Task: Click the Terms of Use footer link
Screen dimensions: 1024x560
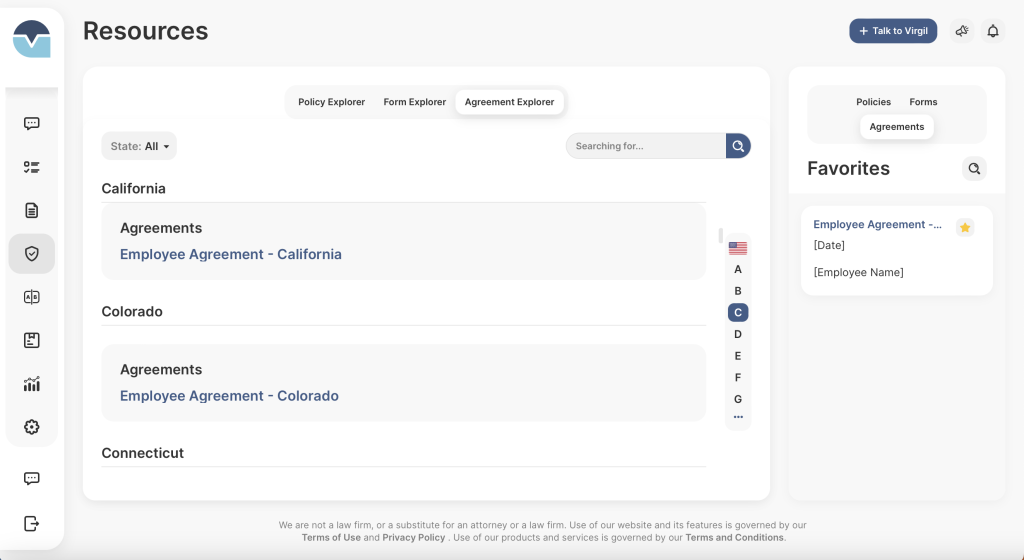Action: (331, 537)
